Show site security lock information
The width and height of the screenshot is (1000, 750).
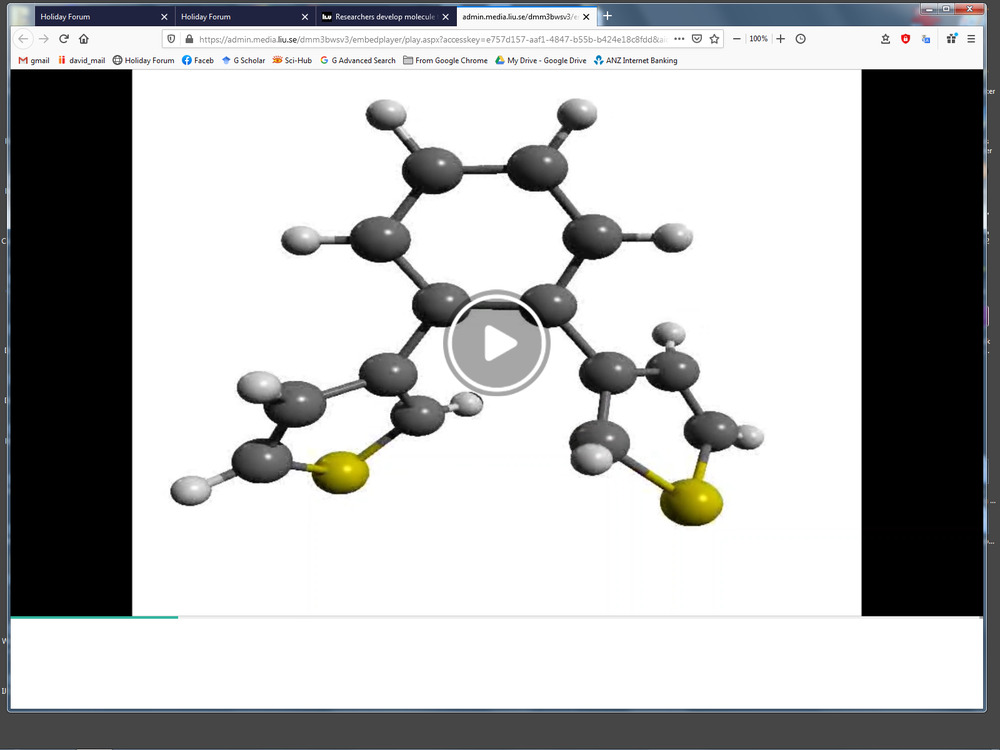click(188, 39)
